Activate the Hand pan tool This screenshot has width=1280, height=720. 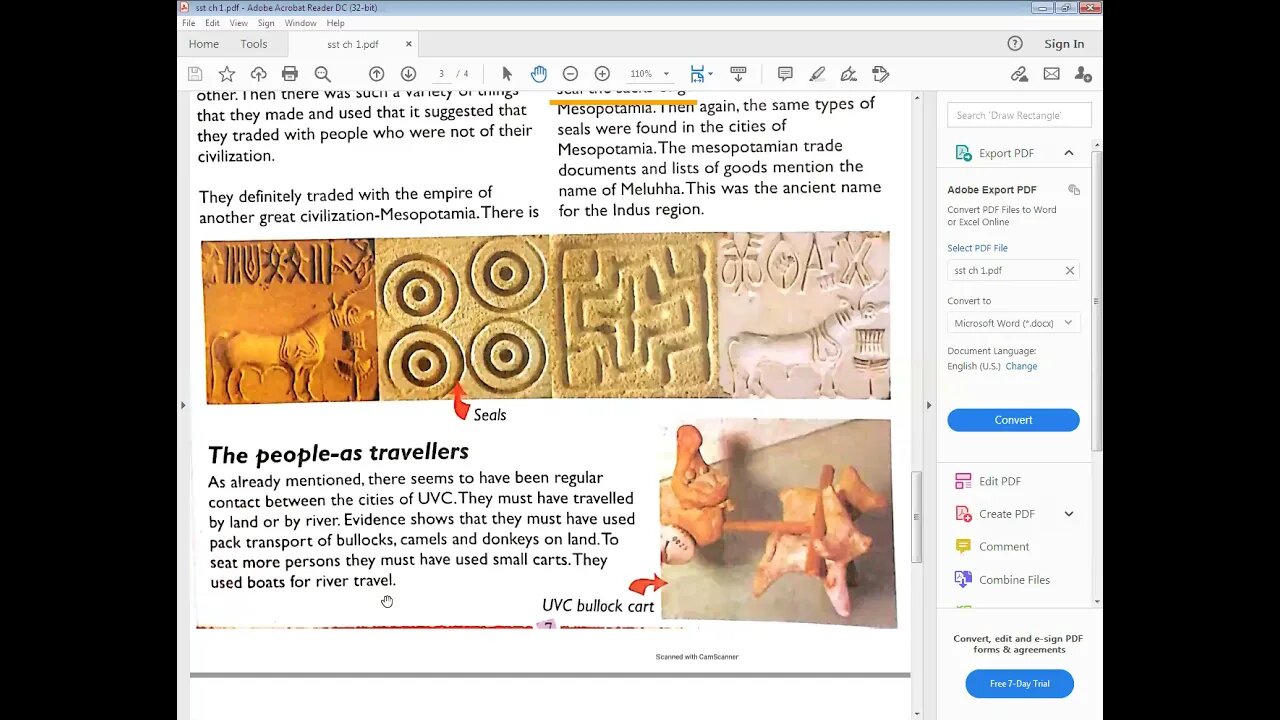click(539, 74)
